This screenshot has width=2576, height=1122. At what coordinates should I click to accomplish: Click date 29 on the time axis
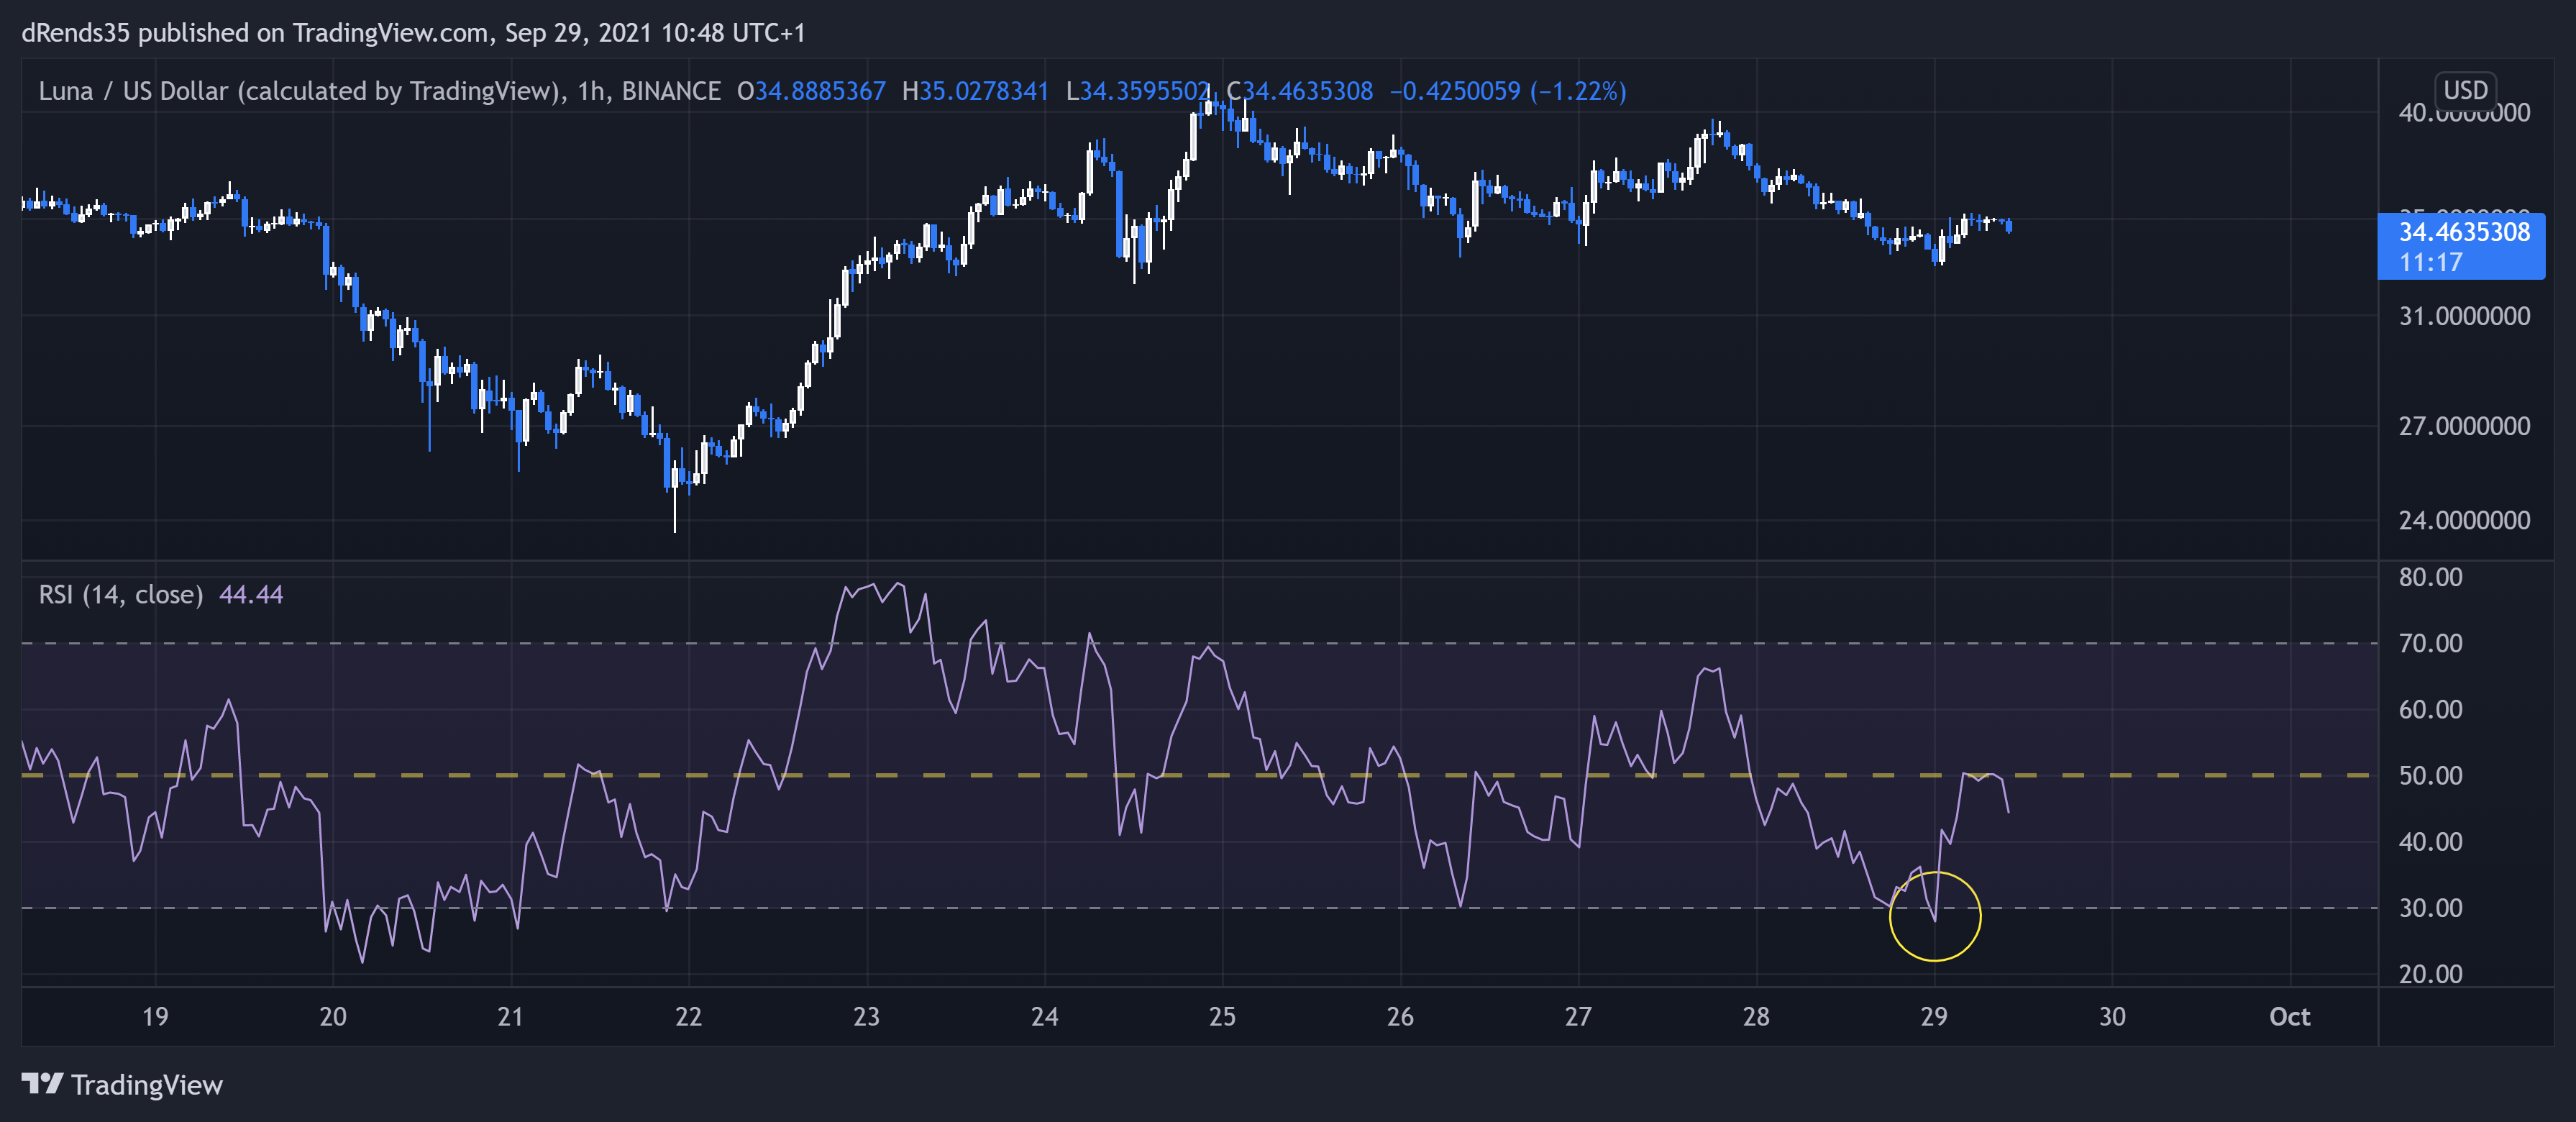click(1935, 1017)
